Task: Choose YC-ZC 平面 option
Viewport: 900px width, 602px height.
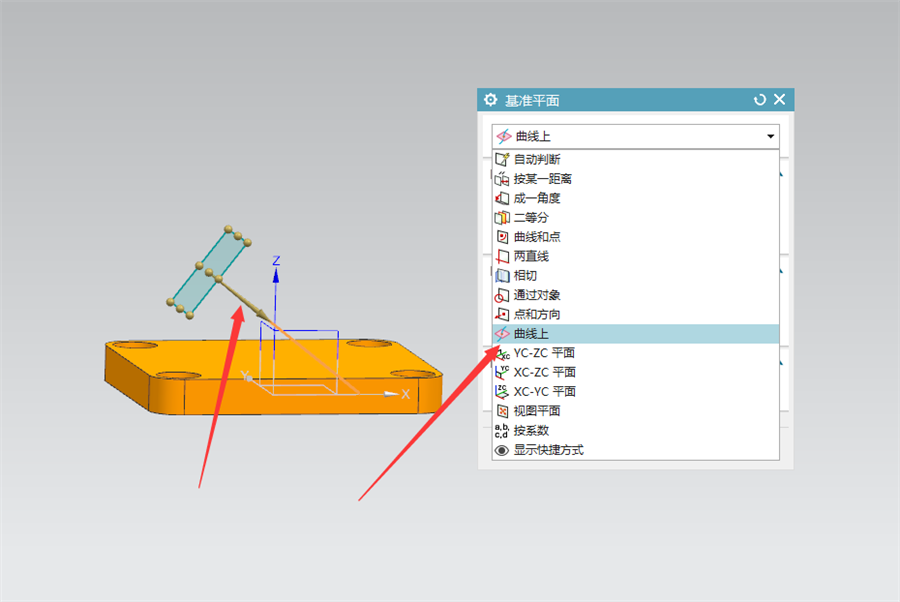Action: tap(635, 353)
